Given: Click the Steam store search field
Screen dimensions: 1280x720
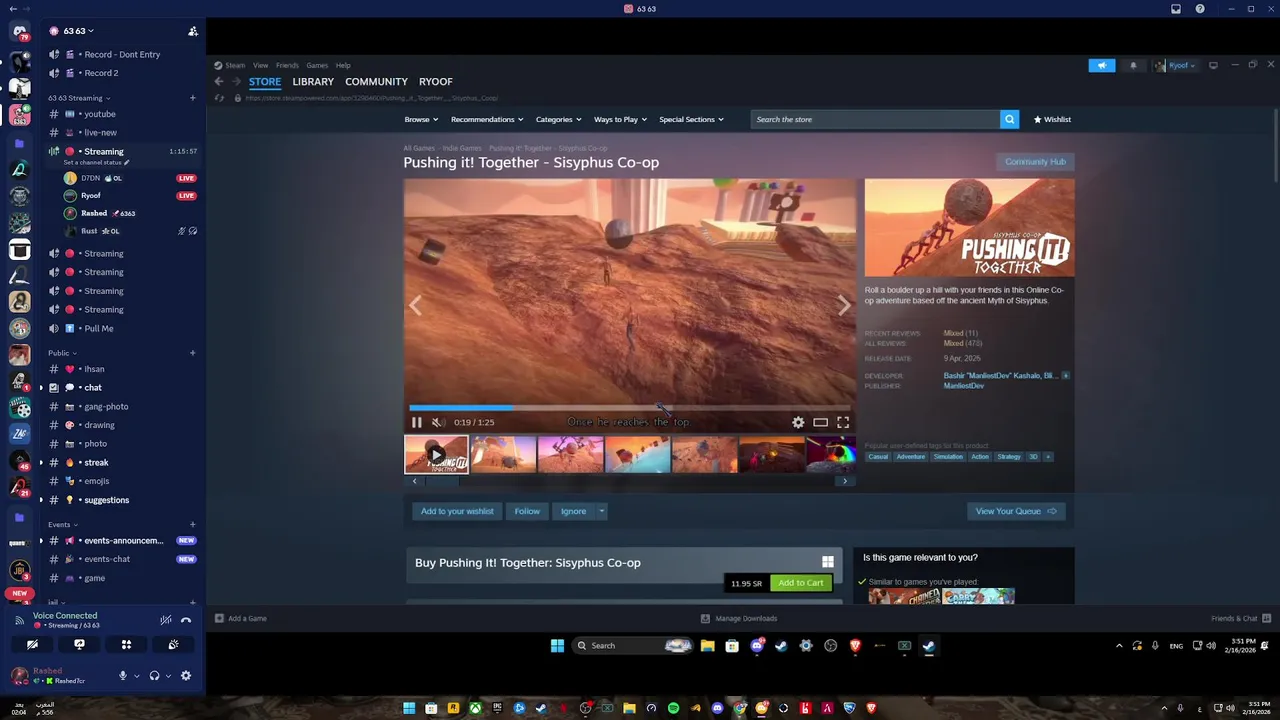Looking at the screenshot, I should click(x=876, y=119).
